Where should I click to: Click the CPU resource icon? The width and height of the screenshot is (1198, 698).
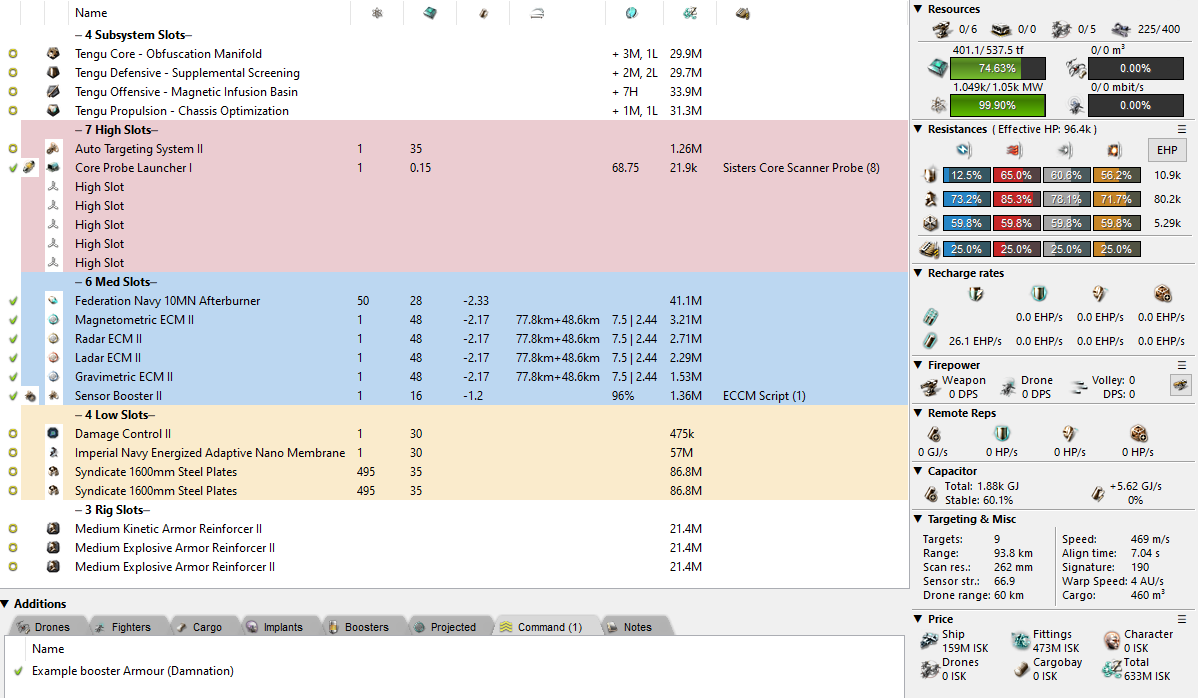coord(937,69)
